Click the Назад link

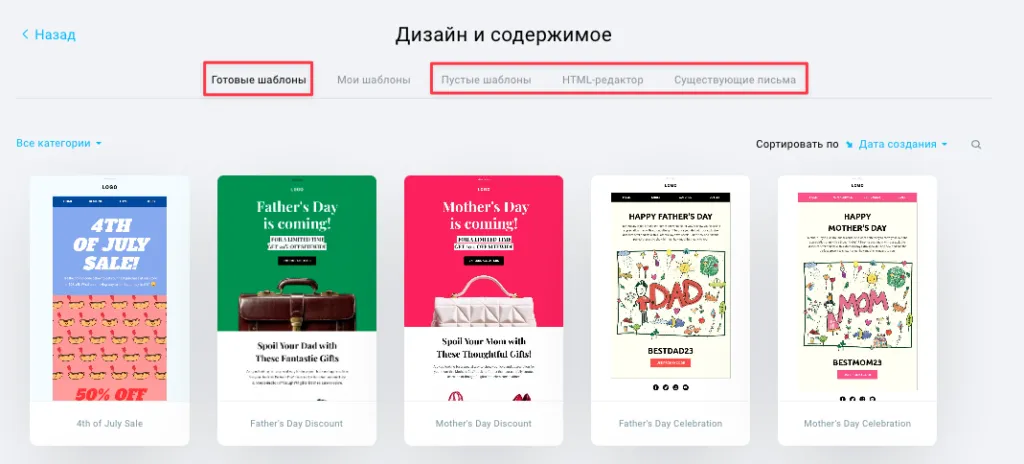[x=55, y=34]
